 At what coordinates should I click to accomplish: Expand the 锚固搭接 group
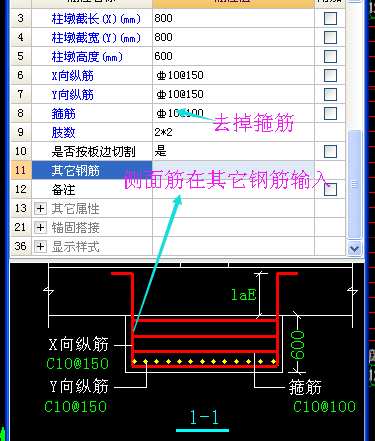click(40, 228)
